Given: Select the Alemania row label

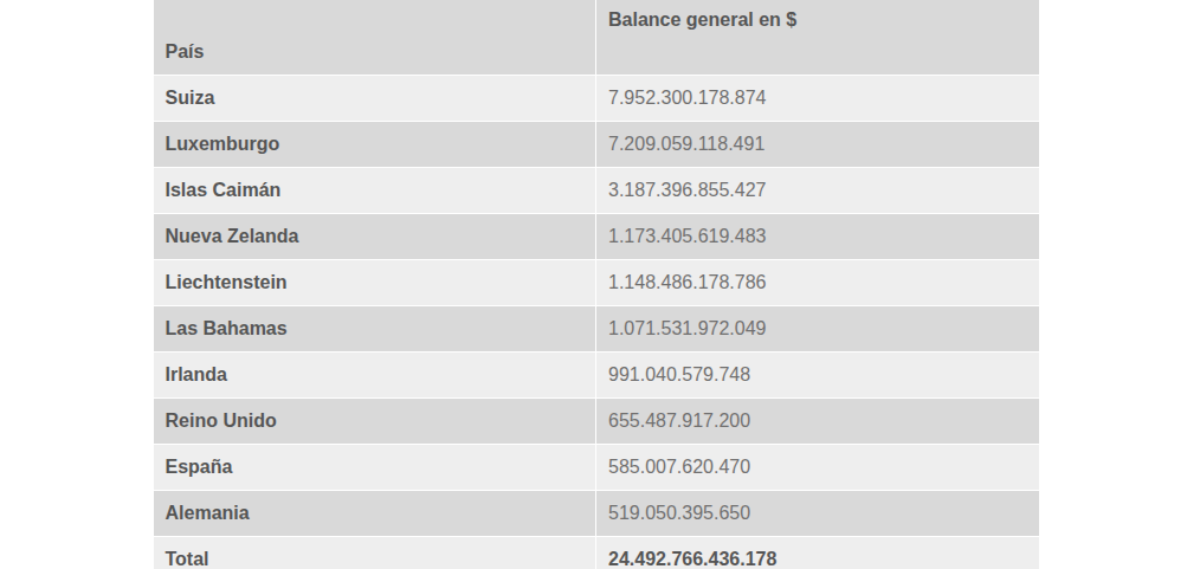Looking at the screenshot, I should pos(207,512).
